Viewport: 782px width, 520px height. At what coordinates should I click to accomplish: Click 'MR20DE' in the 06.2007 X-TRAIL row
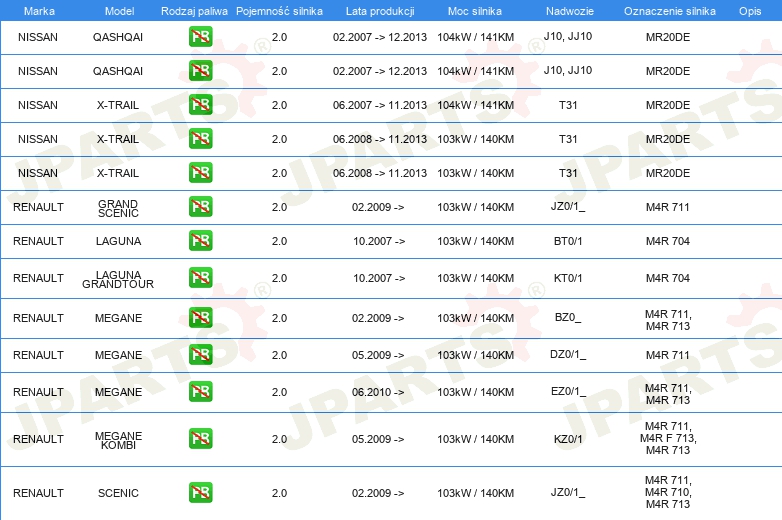668,105
